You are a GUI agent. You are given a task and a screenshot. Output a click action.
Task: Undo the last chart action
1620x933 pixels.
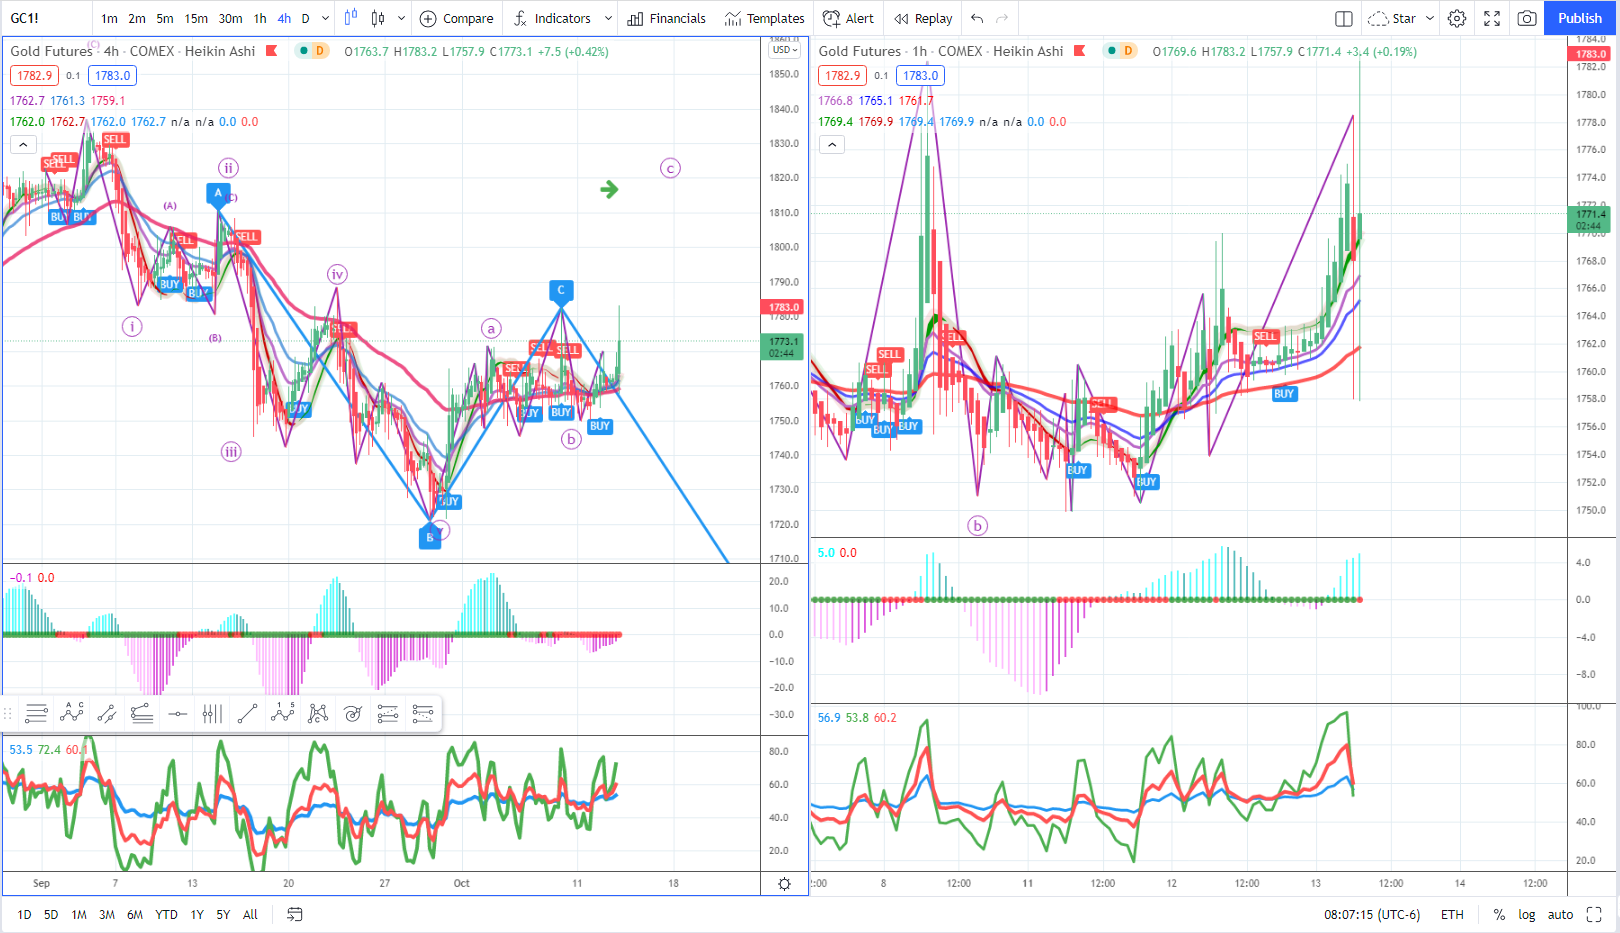(977, 18)
